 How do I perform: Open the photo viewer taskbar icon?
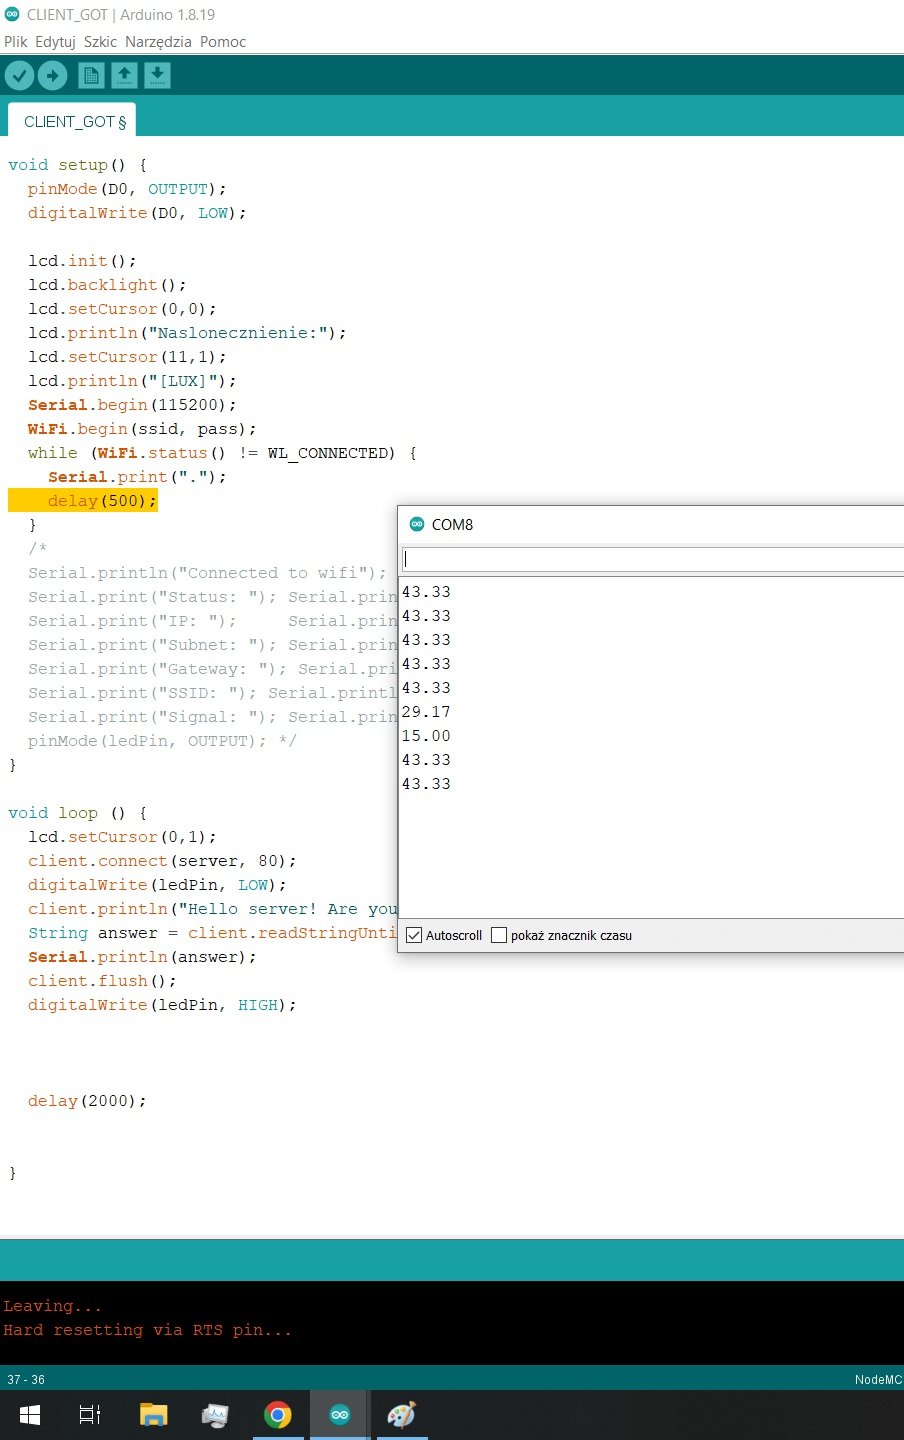[215, 1415]
